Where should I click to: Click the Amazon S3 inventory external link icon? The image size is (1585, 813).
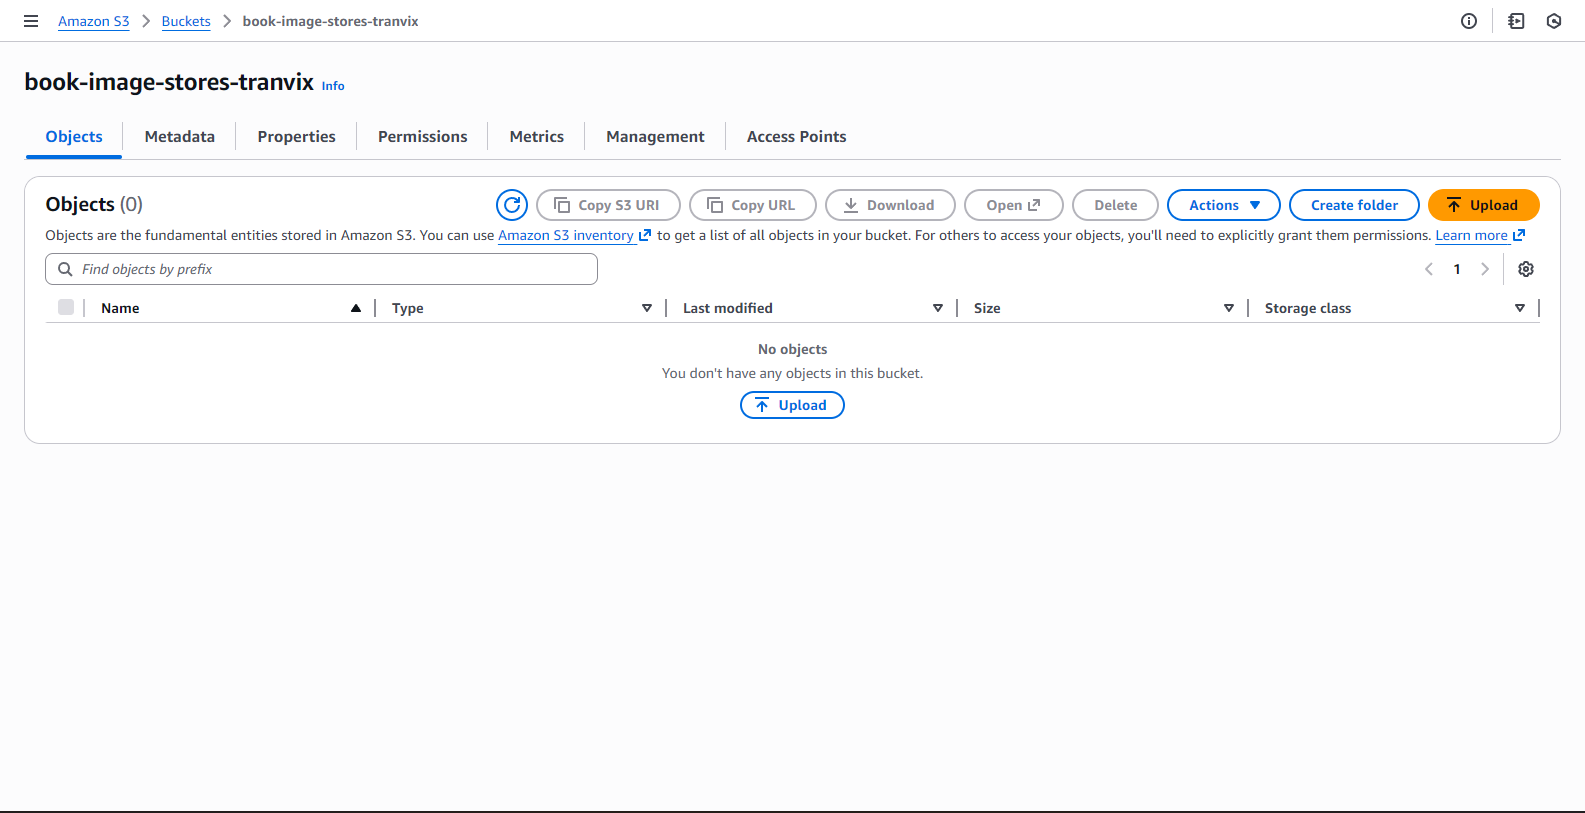pos(645,235)
